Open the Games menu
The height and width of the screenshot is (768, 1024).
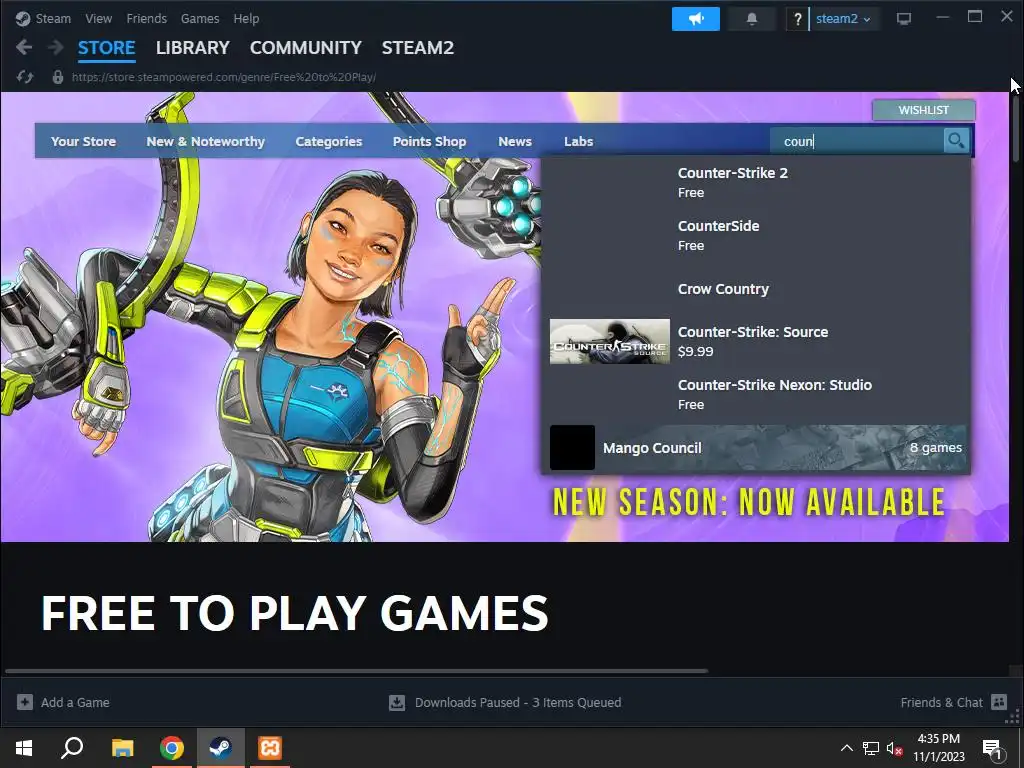200,18
